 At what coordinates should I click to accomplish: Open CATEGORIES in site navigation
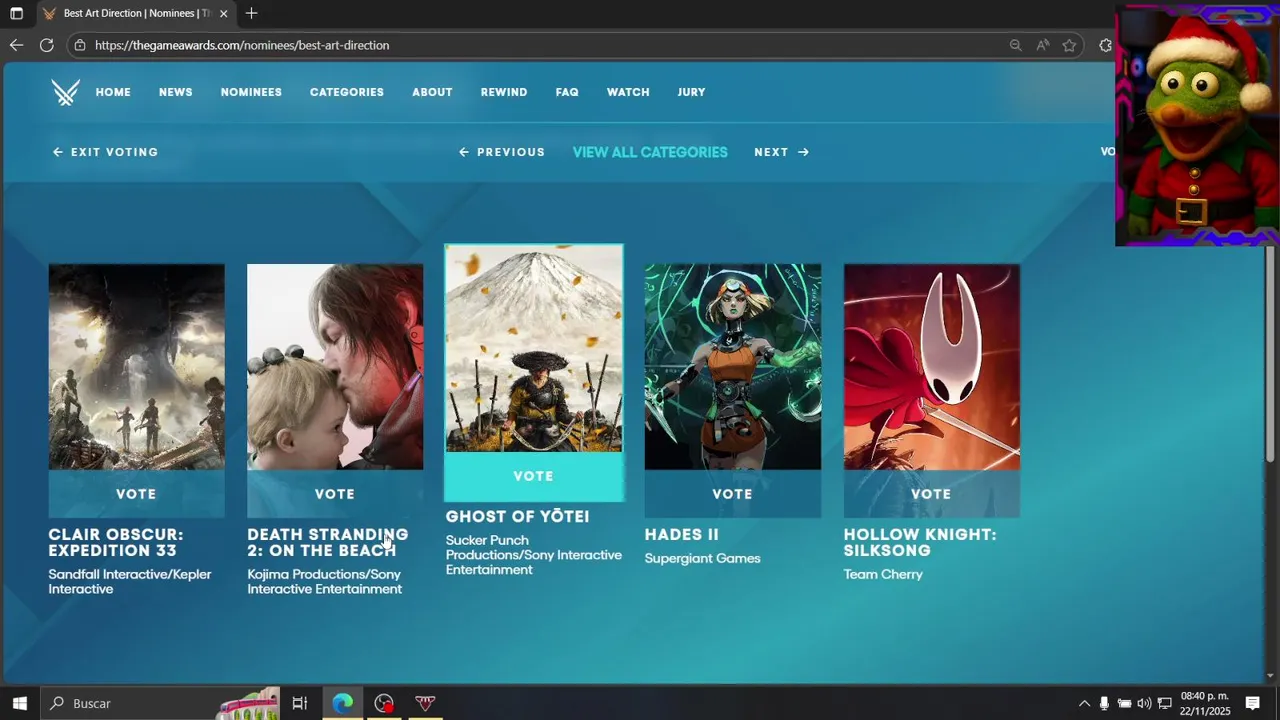(347, 92)
